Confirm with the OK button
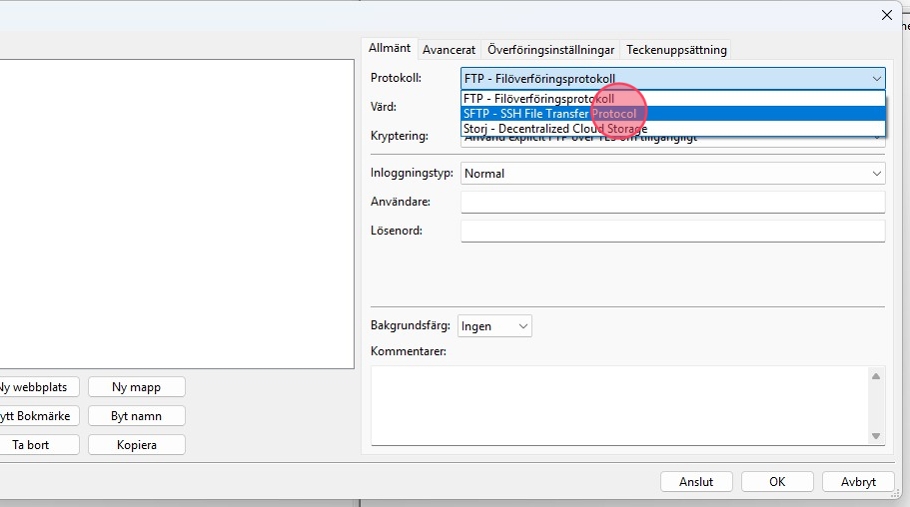 pos(777,482)
